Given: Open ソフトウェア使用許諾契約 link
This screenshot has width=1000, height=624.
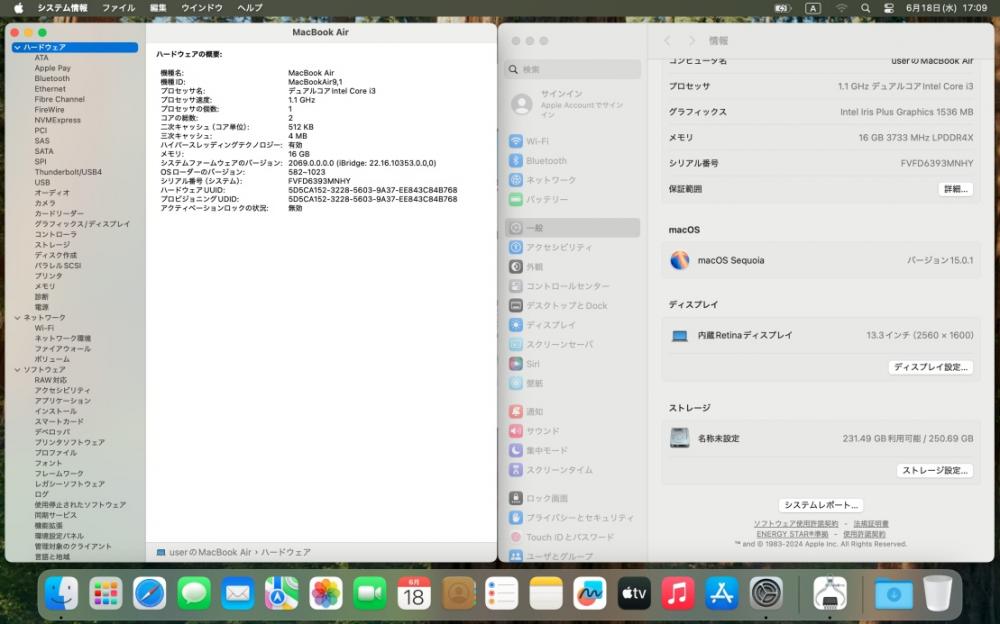Looking at the screenshot, I should coord(796,524).
